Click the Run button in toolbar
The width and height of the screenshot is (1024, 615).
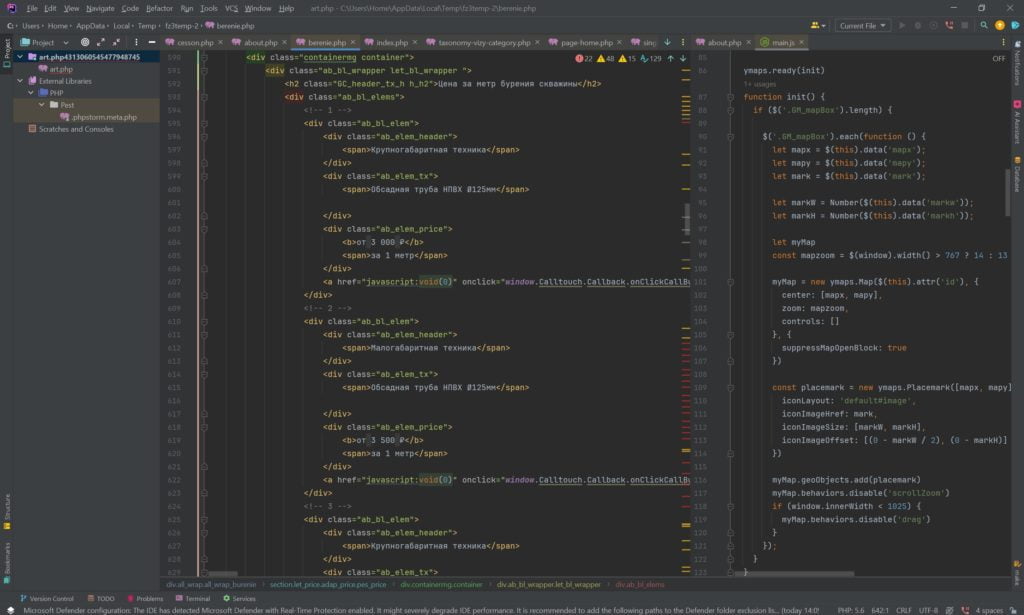(902, 25)
